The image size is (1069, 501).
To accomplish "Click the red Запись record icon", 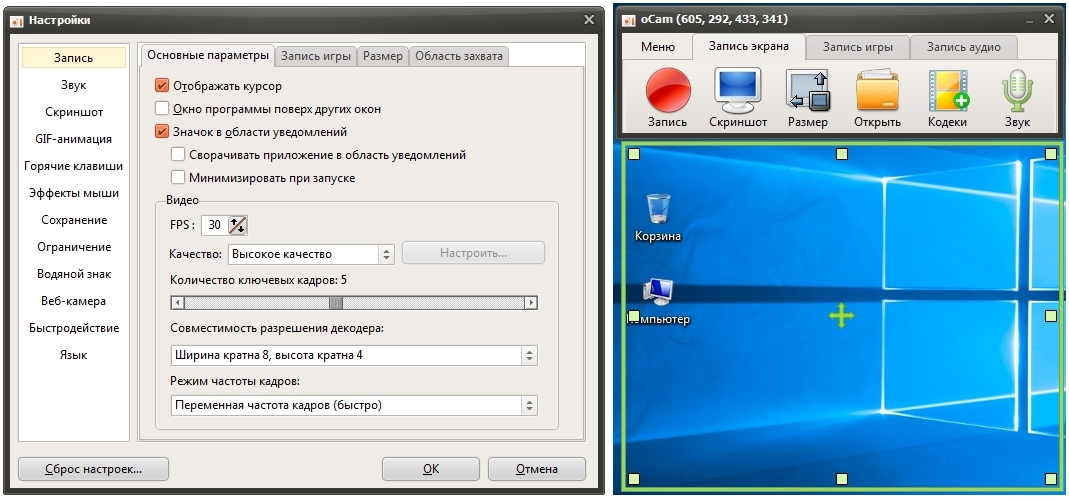I will coord(667,93).
